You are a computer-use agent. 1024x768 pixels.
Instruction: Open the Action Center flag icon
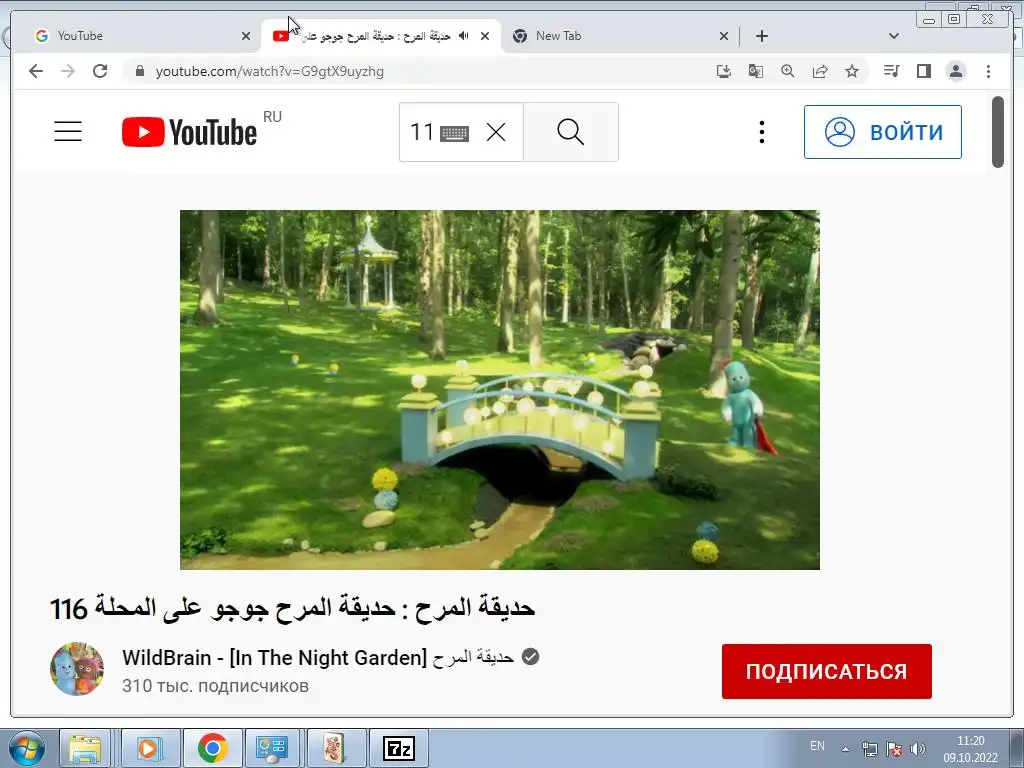tap(894, 749)
